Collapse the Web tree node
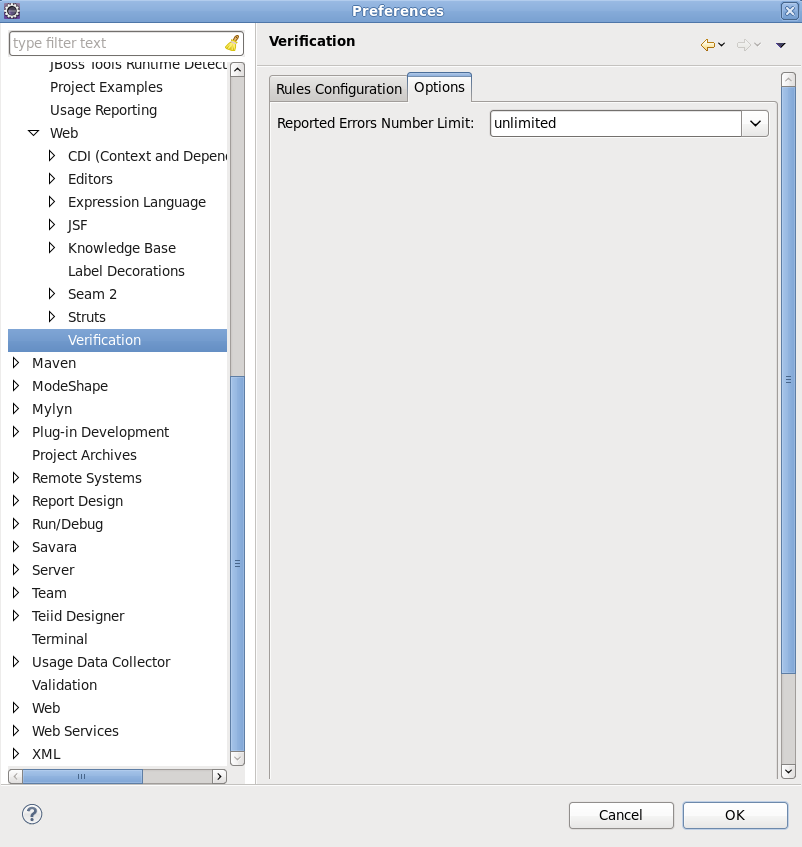The height and width of the screenshot is (847, 802). (33, 133)
